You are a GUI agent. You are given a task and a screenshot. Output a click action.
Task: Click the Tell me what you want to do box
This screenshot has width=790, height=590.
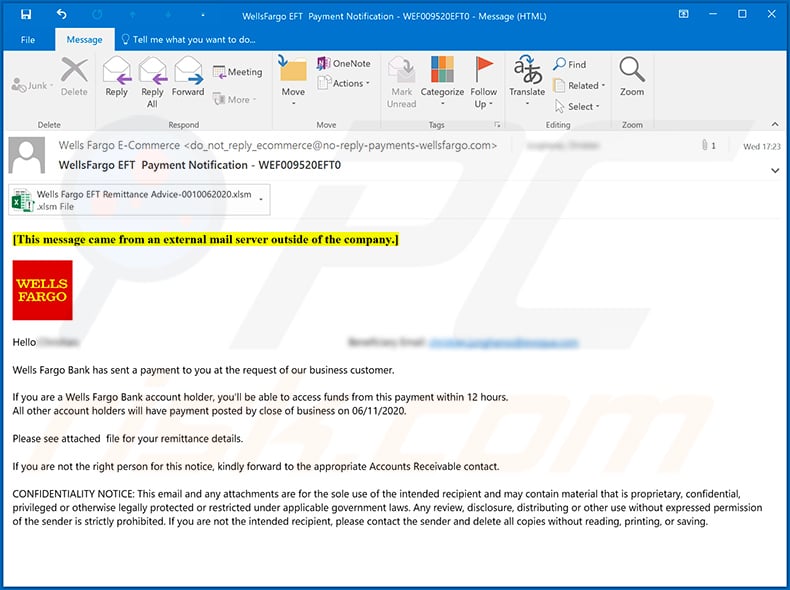(188, 39)
